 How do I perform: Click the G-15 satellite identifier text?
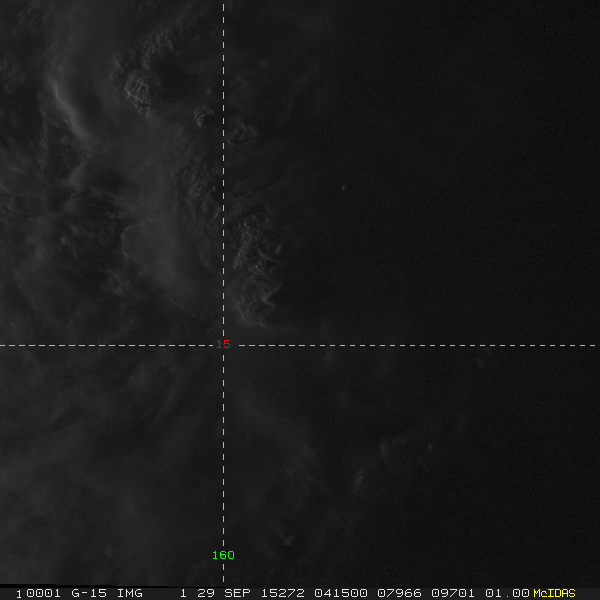click(x=88, y=593)
